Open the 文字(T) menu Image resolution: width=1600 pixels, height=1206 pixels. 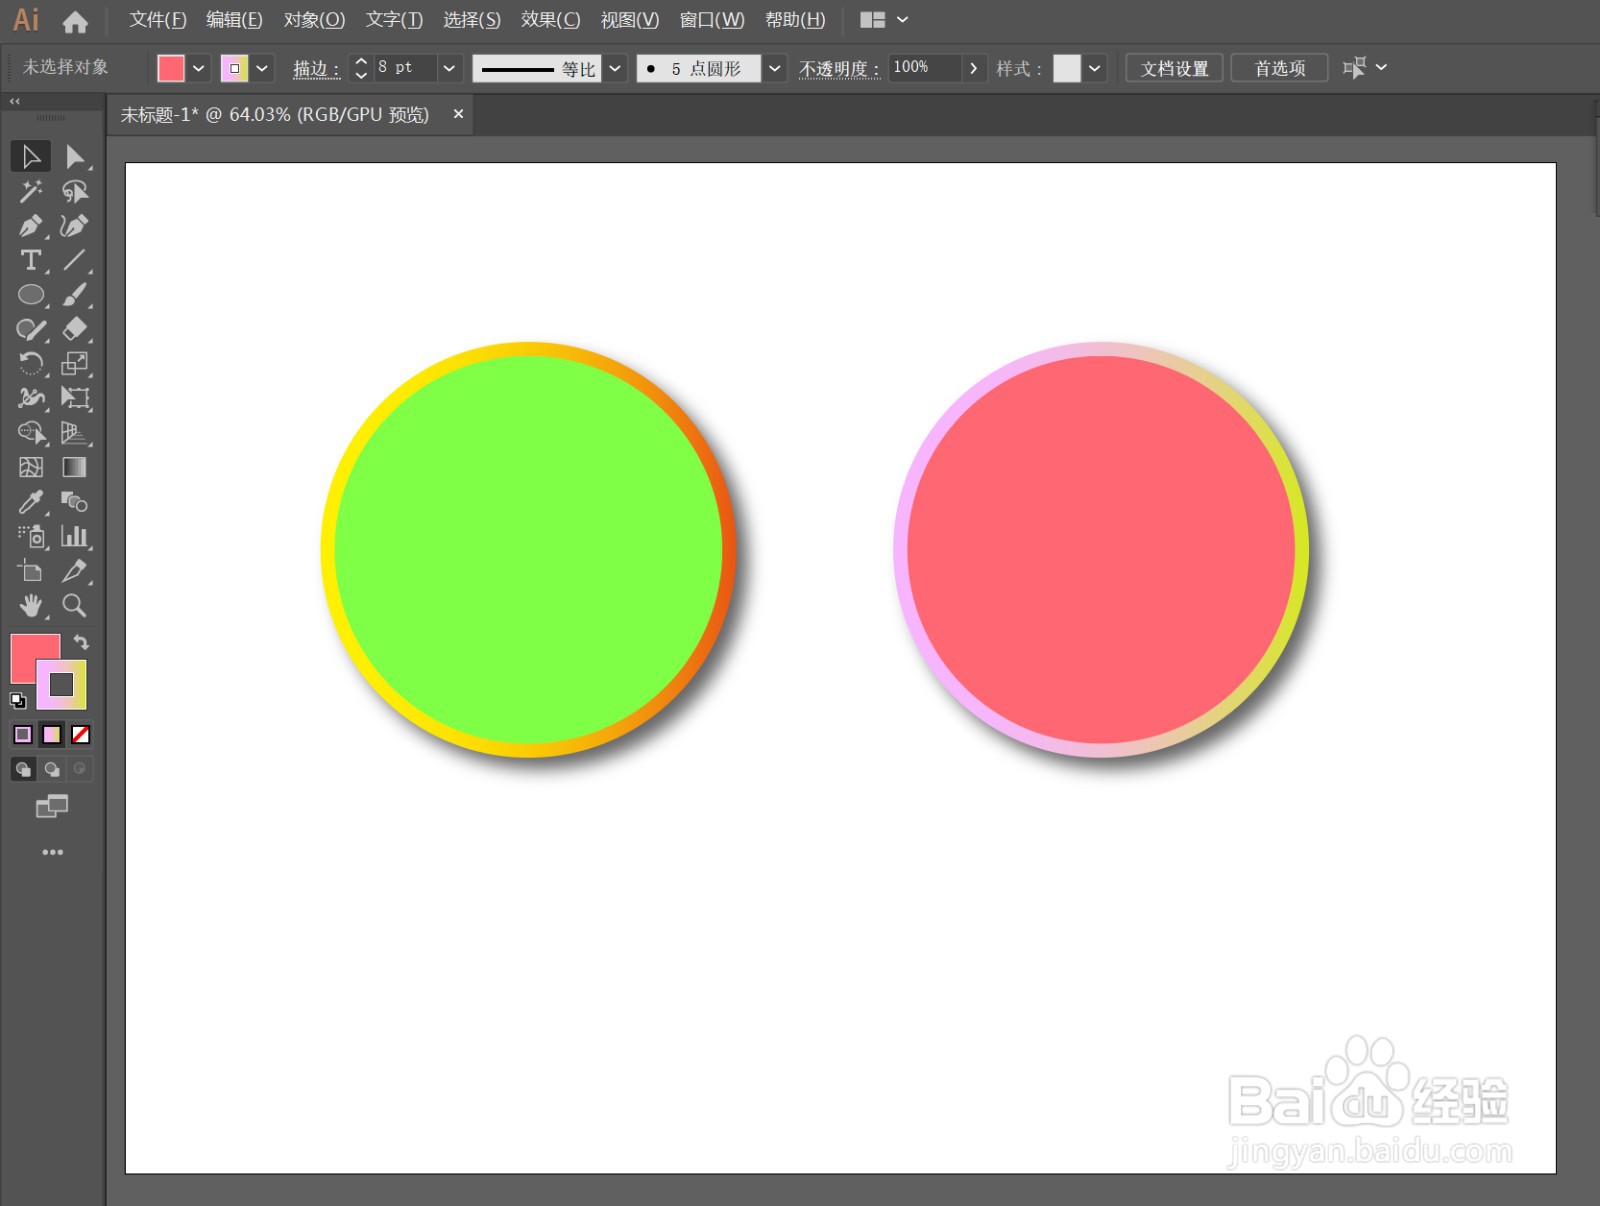[x=394, y=20]
